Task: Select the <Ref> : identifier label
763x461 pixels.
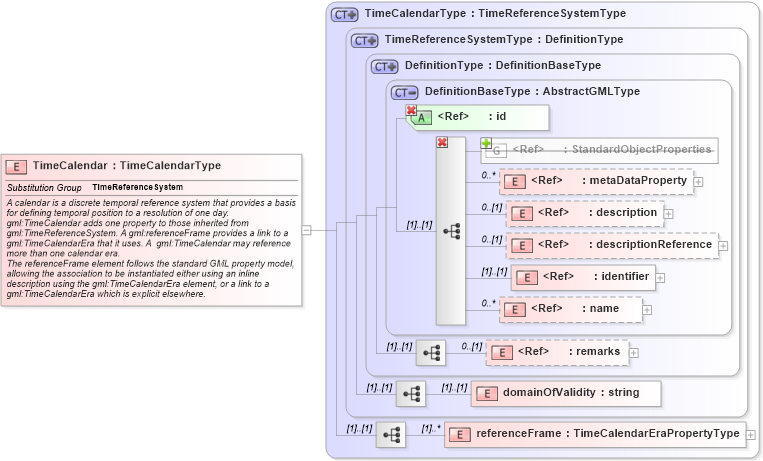Action: point(596,277)
